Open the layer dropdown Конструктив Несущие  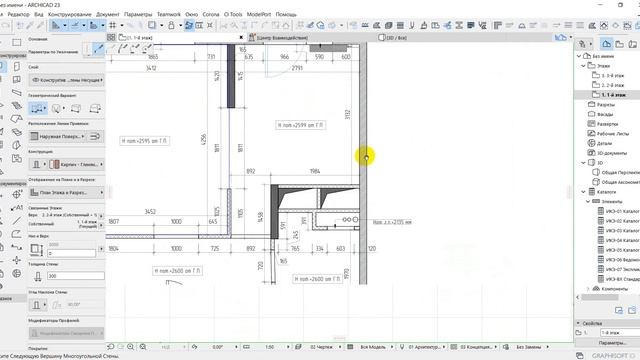(67, 80)
